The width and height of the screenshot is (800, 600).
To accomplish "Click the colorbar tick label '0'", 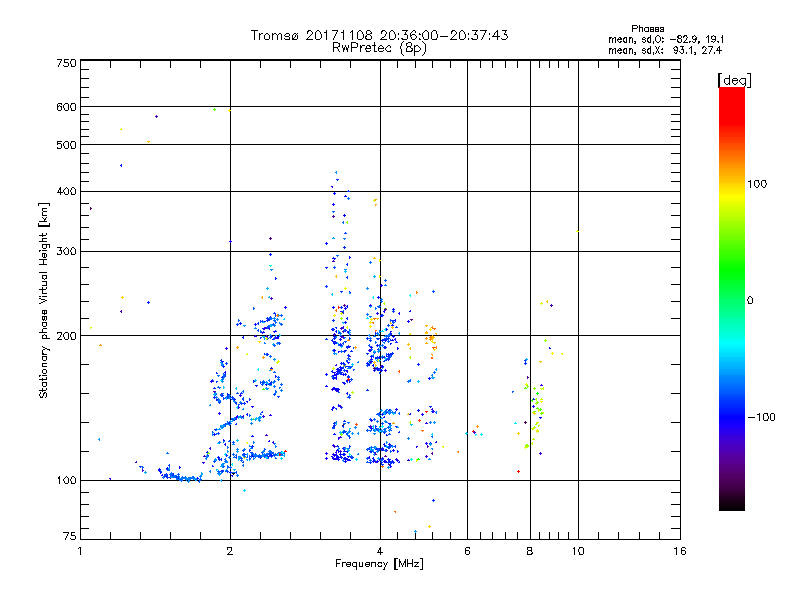I will pyautogui.click(x=750, y=301).
